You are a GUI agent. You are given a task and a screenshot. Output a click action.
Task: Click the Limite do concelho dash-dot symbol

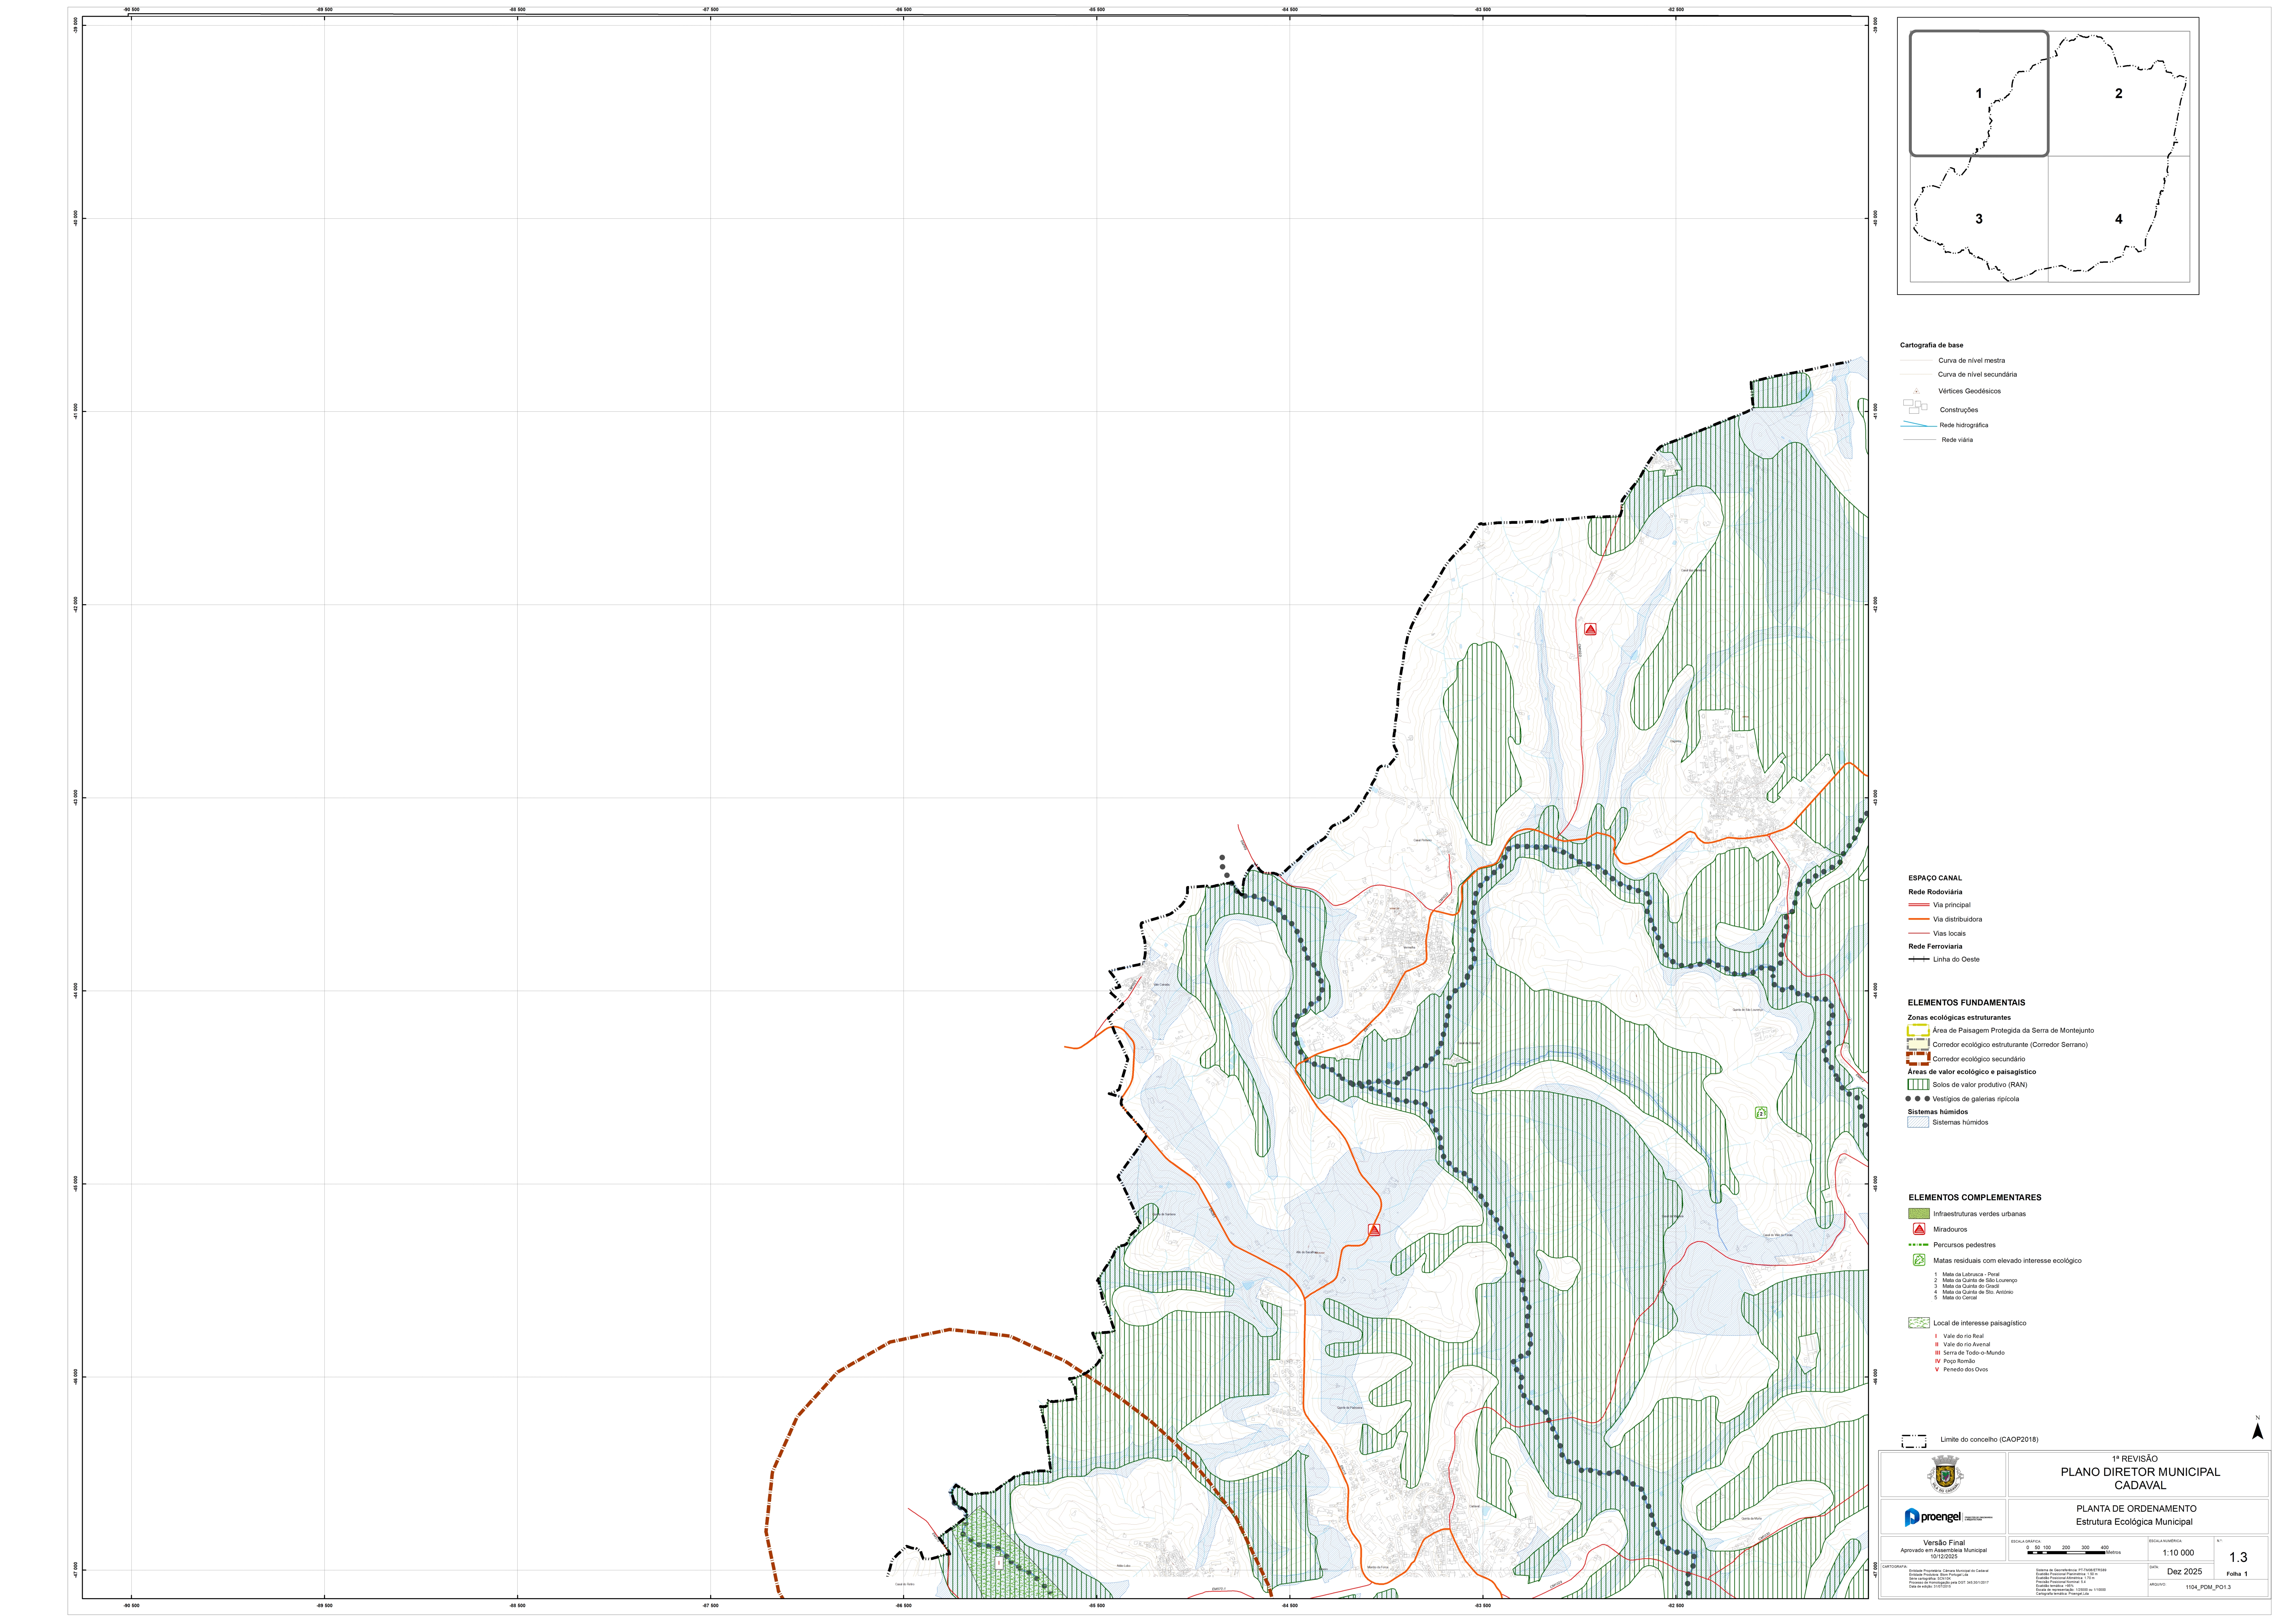[1914, 1441]
